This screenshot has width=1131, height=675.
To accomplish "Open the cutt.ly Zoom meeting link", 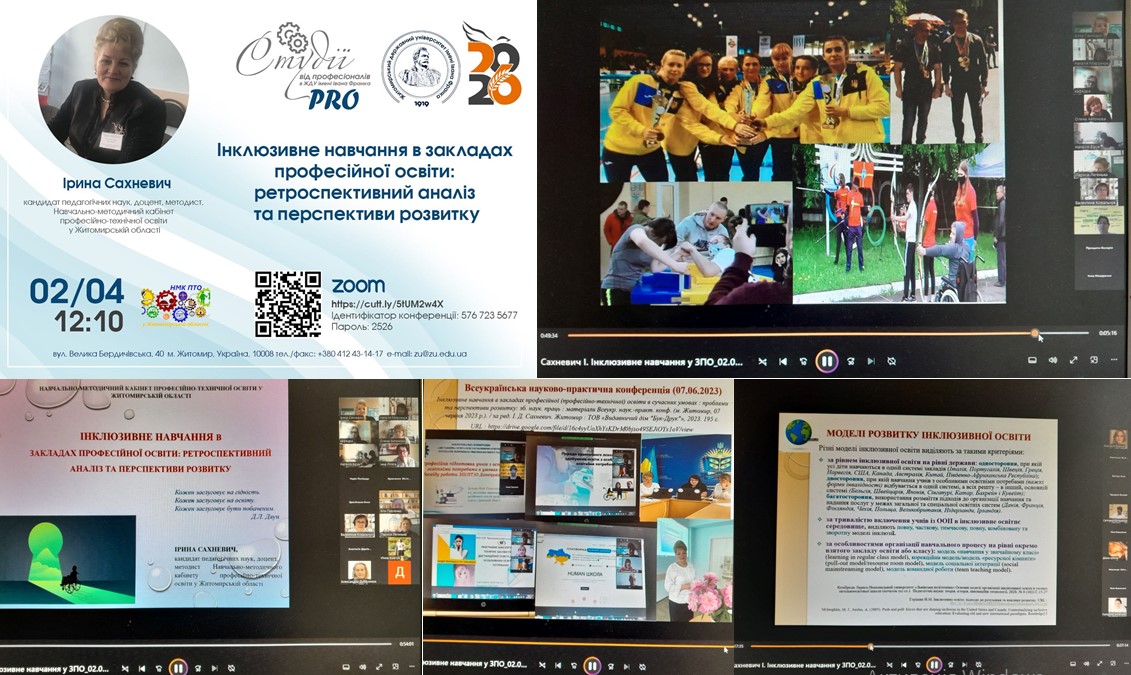I will 386,303.
